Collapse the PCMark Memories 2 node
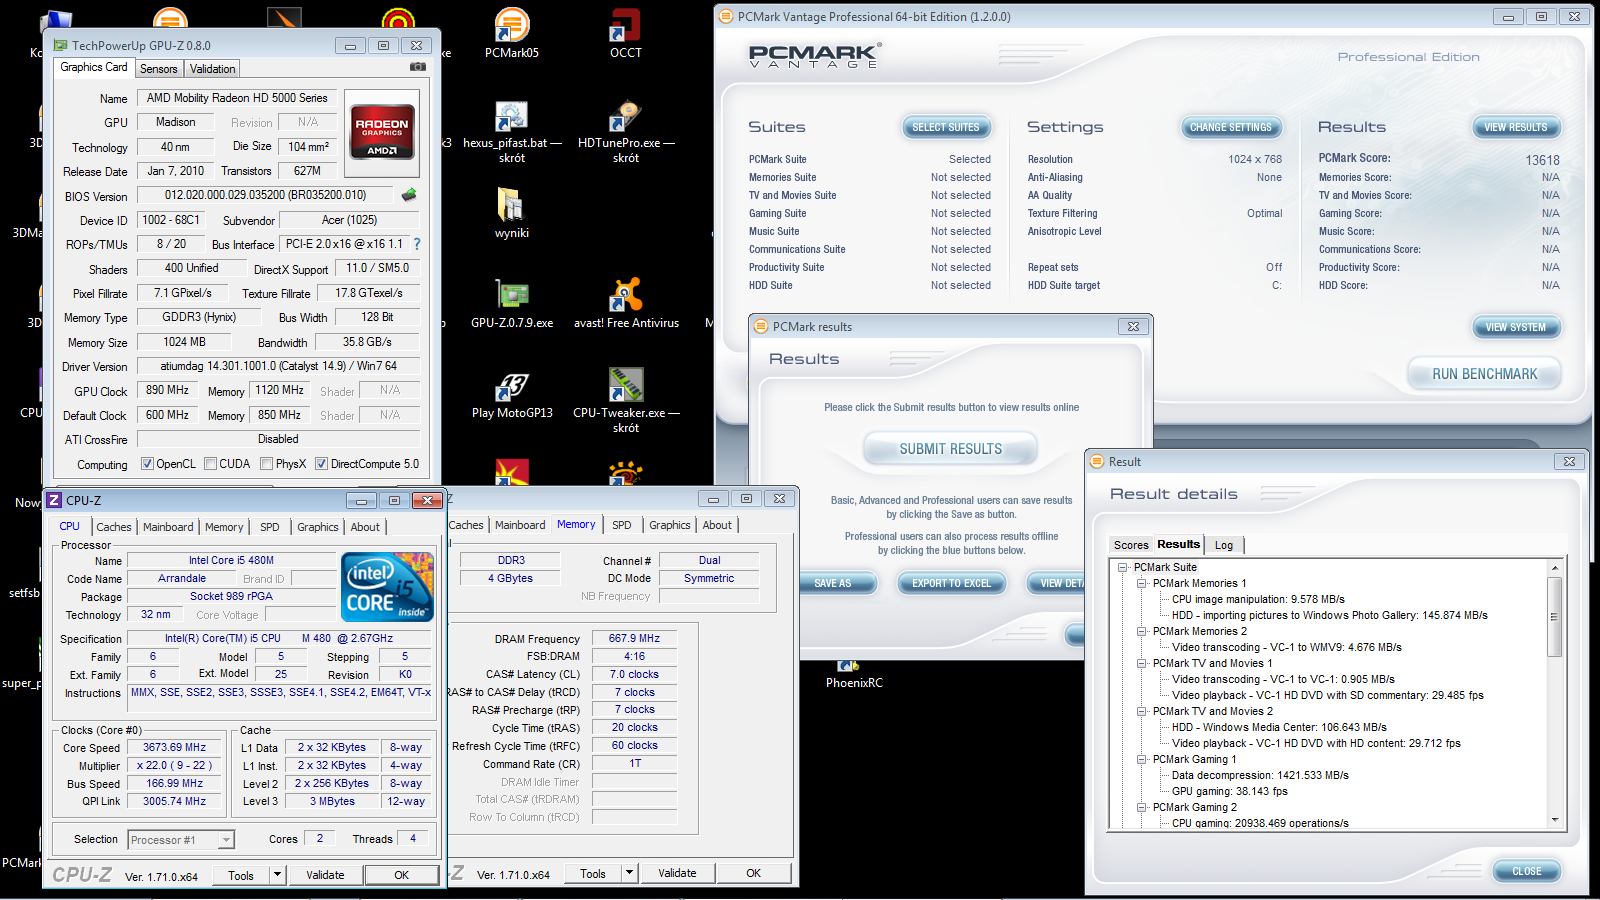Screen dimensions: 1600x900 click(1142, 631)
